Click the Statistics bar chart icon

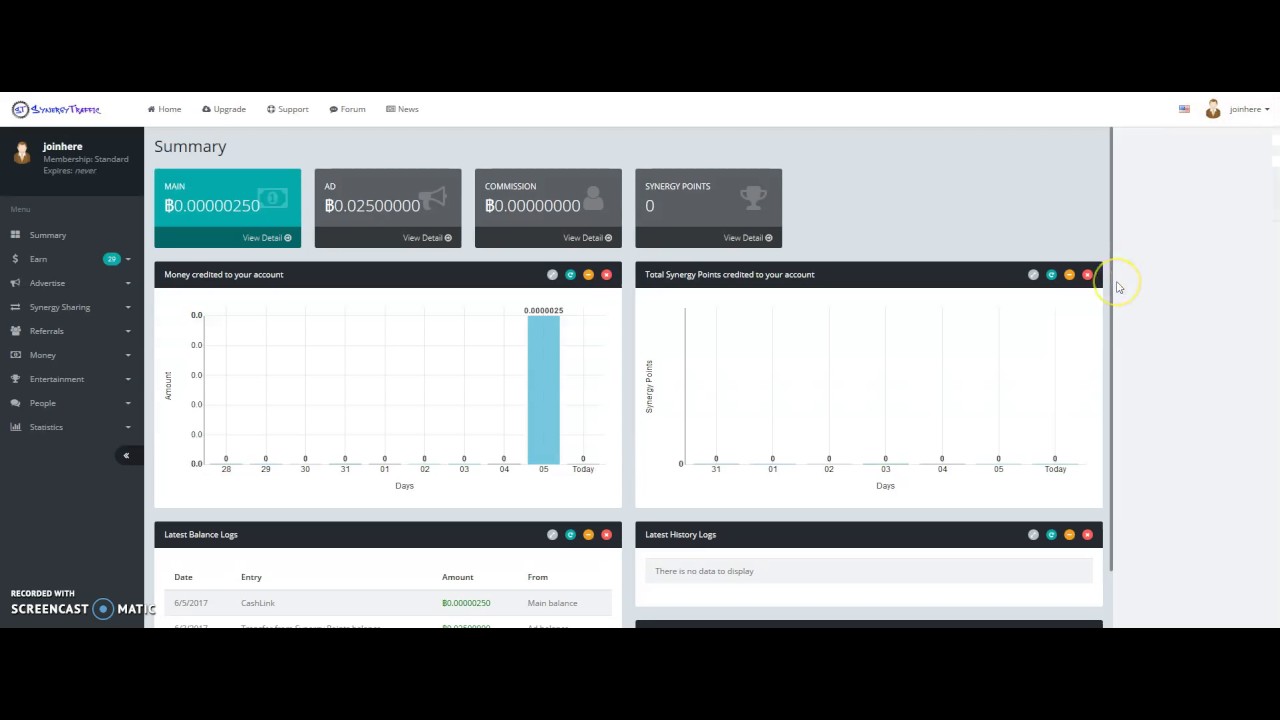[x=15, y=427]
